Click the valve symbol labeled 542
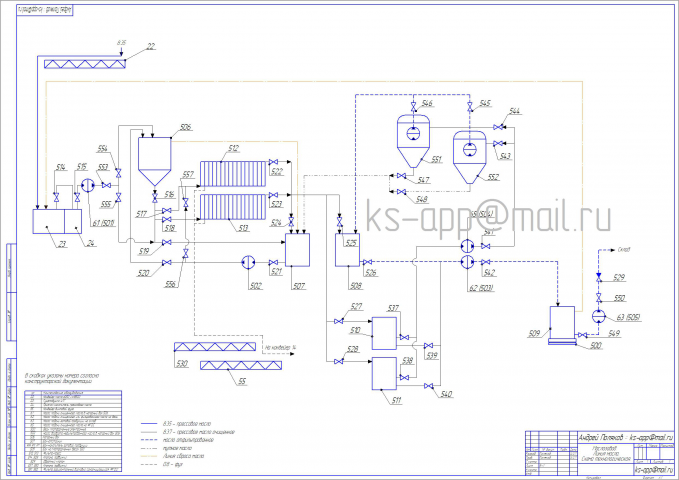 (486, 262)
